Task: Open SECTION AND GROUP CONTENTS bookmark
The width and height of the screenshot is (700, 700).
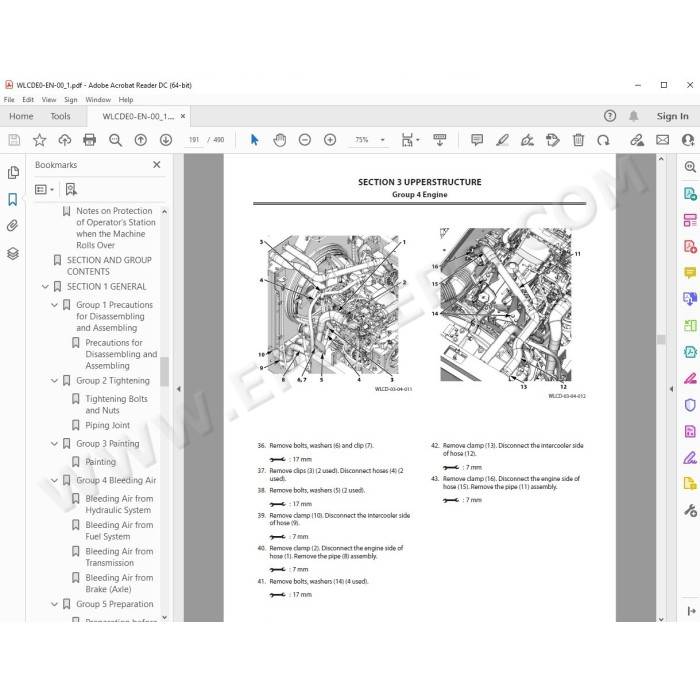Action: point(109,266)
